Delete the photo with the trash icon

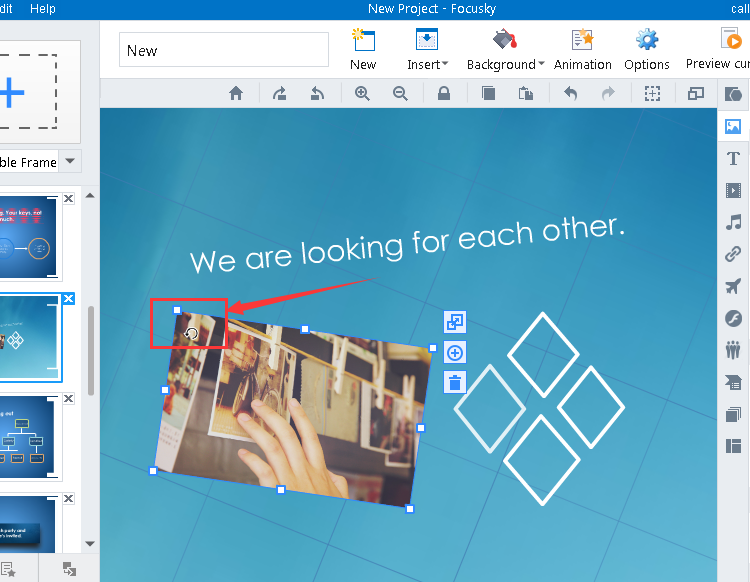[455, 383]
